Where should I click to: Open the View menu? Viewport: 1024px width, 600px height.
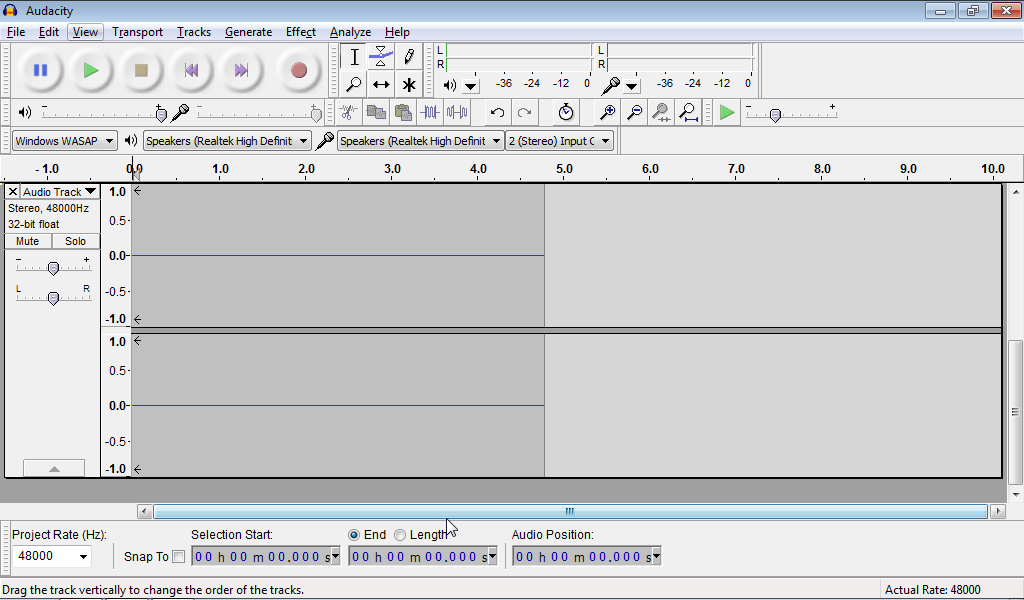click(85, 32)
